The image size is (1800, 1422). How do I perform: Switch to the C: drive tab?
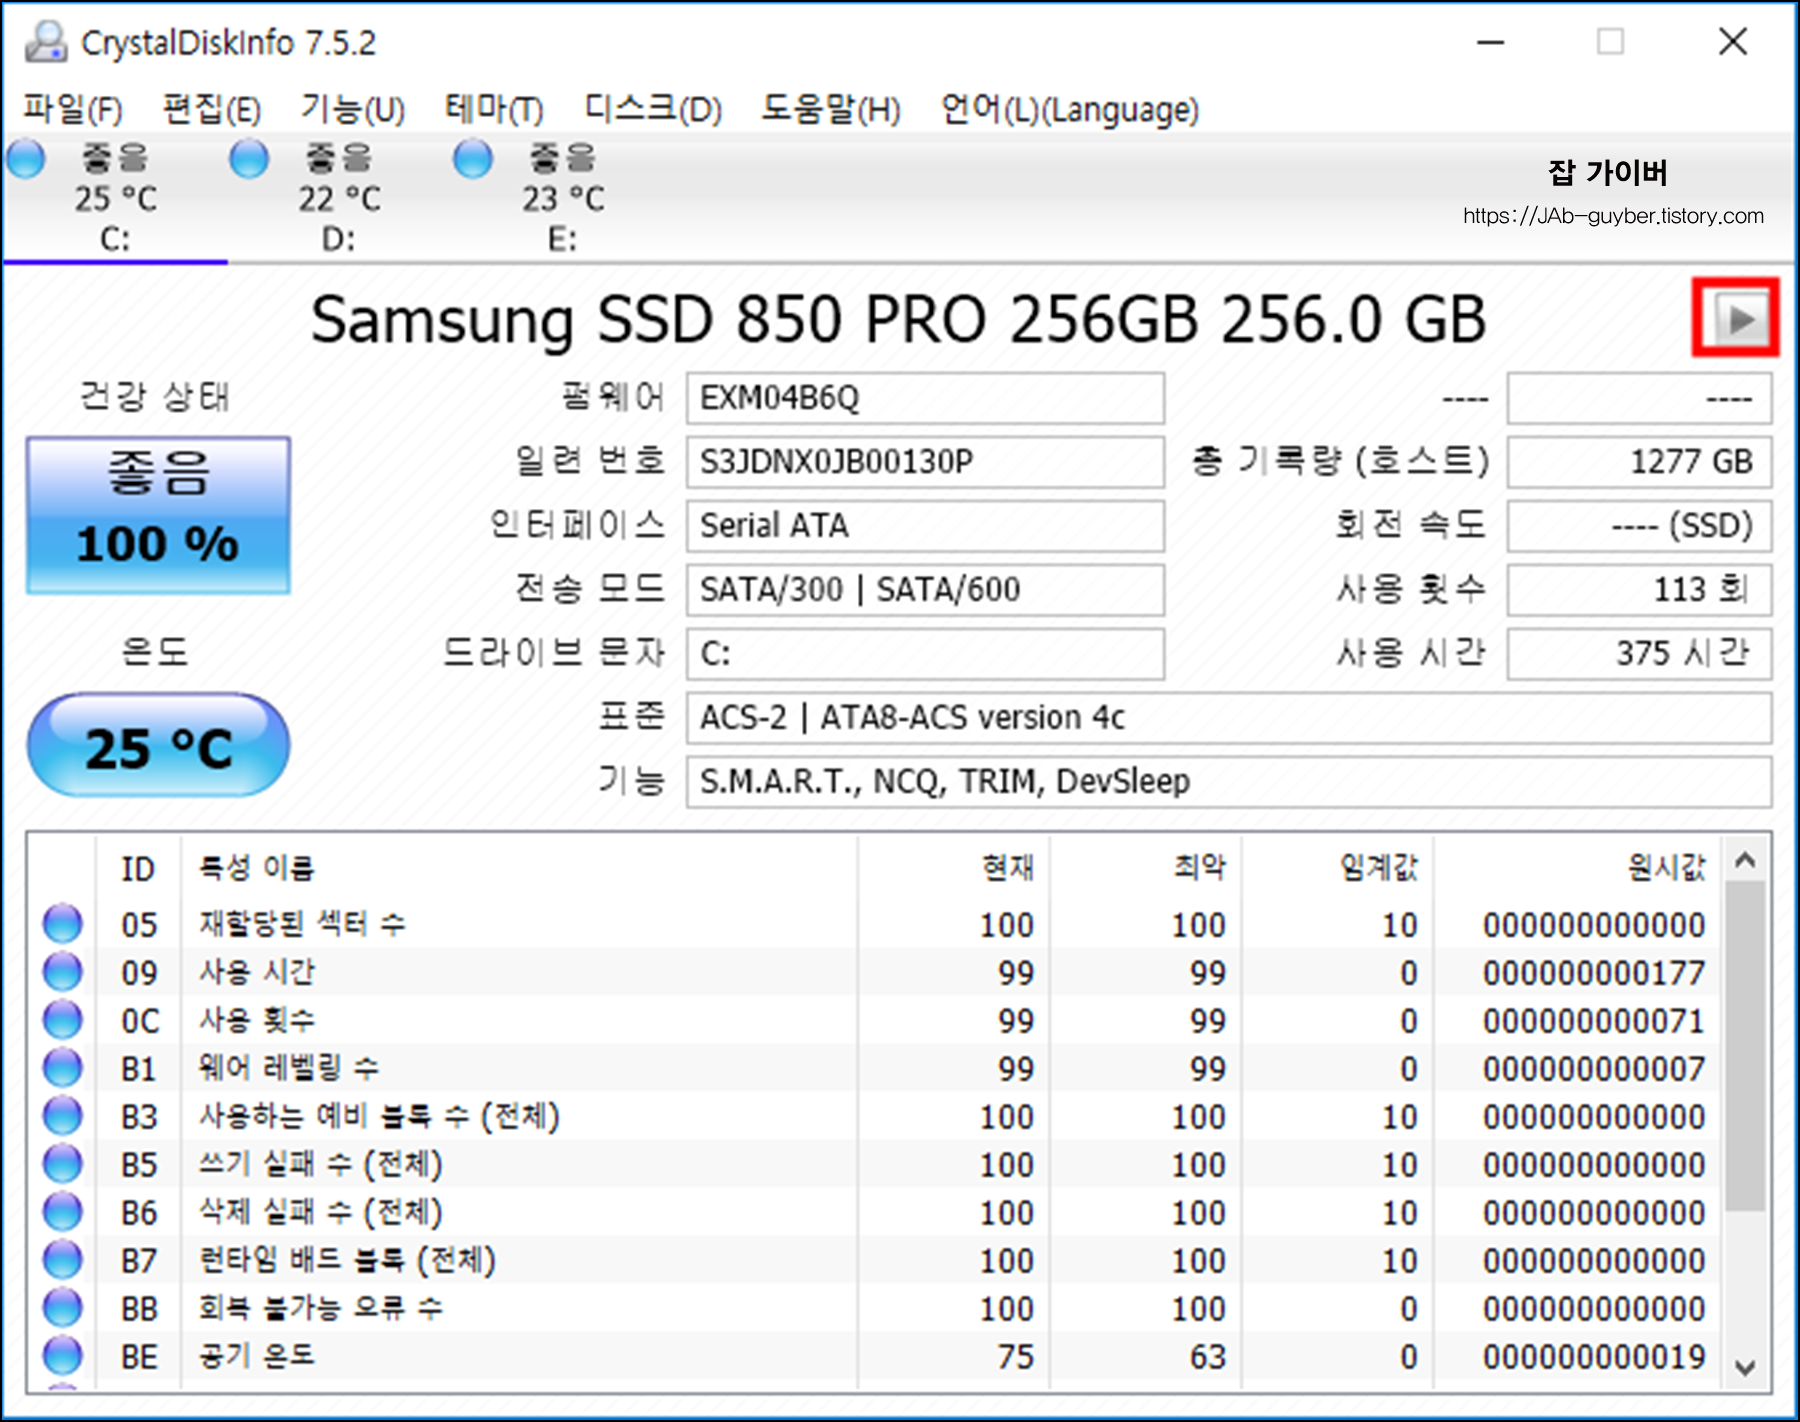click(115, 198)
